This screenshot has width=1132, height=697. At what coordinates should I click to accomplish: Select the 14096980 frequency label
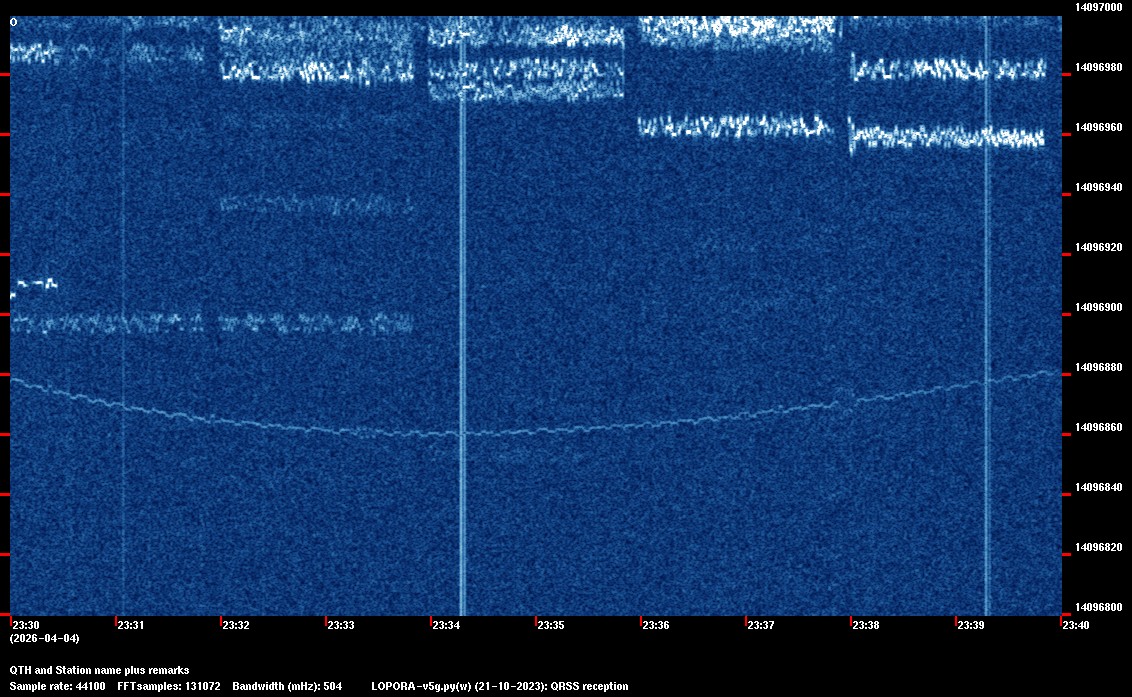pos(1098,67)
